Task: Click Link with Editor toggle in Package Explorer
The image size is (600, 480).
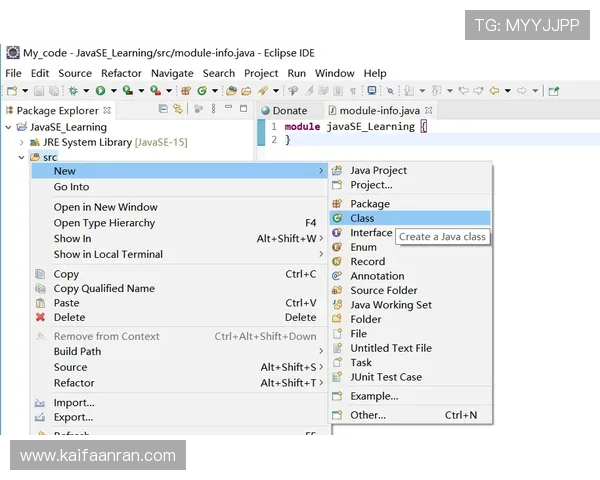Action: pyautogui.click(x=178, y=110)
